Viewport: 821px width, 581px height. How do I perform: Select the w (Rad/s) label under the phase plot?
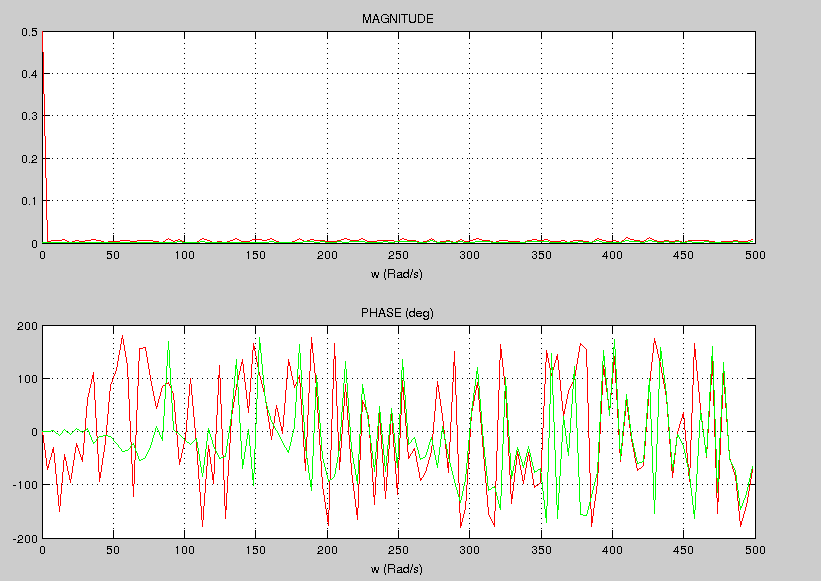(x=397, y=569)
